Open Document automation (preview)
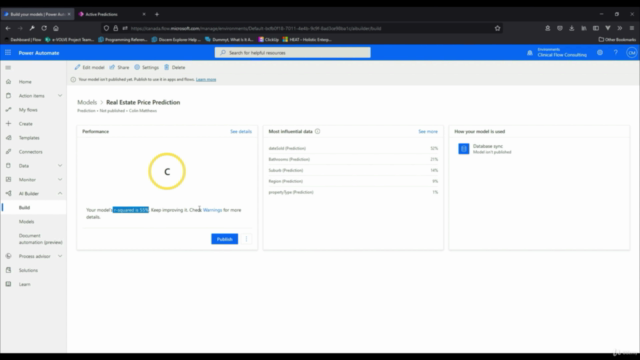 [40, 239]
